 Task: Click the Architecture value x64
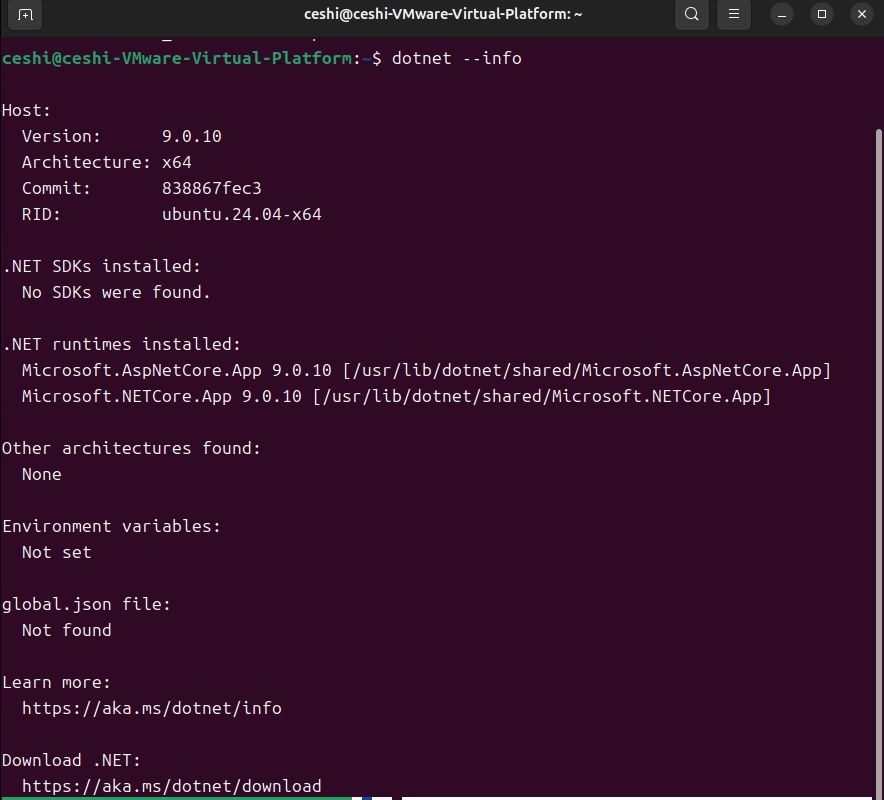(176, 162)
